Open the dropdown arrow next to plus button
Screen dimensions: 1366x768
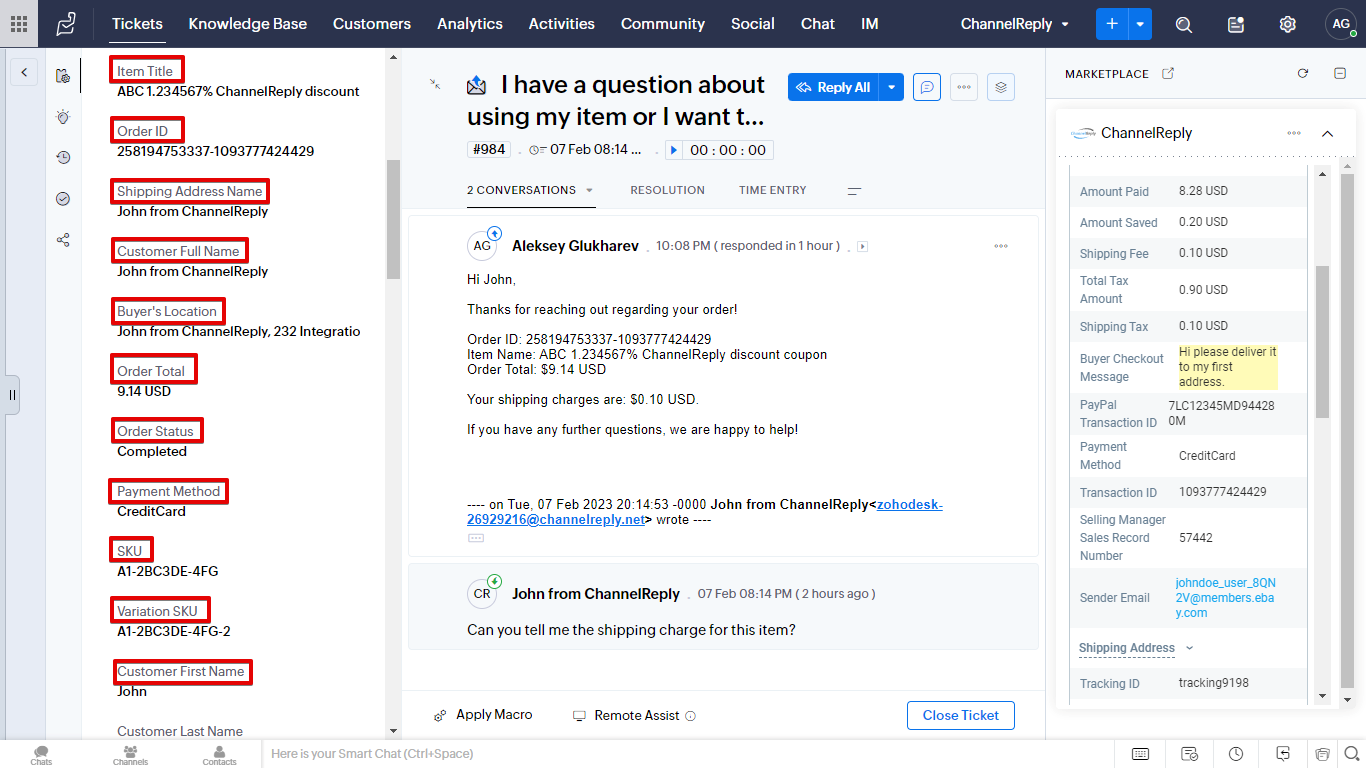pyautogui.click(x=1140, y=24)
